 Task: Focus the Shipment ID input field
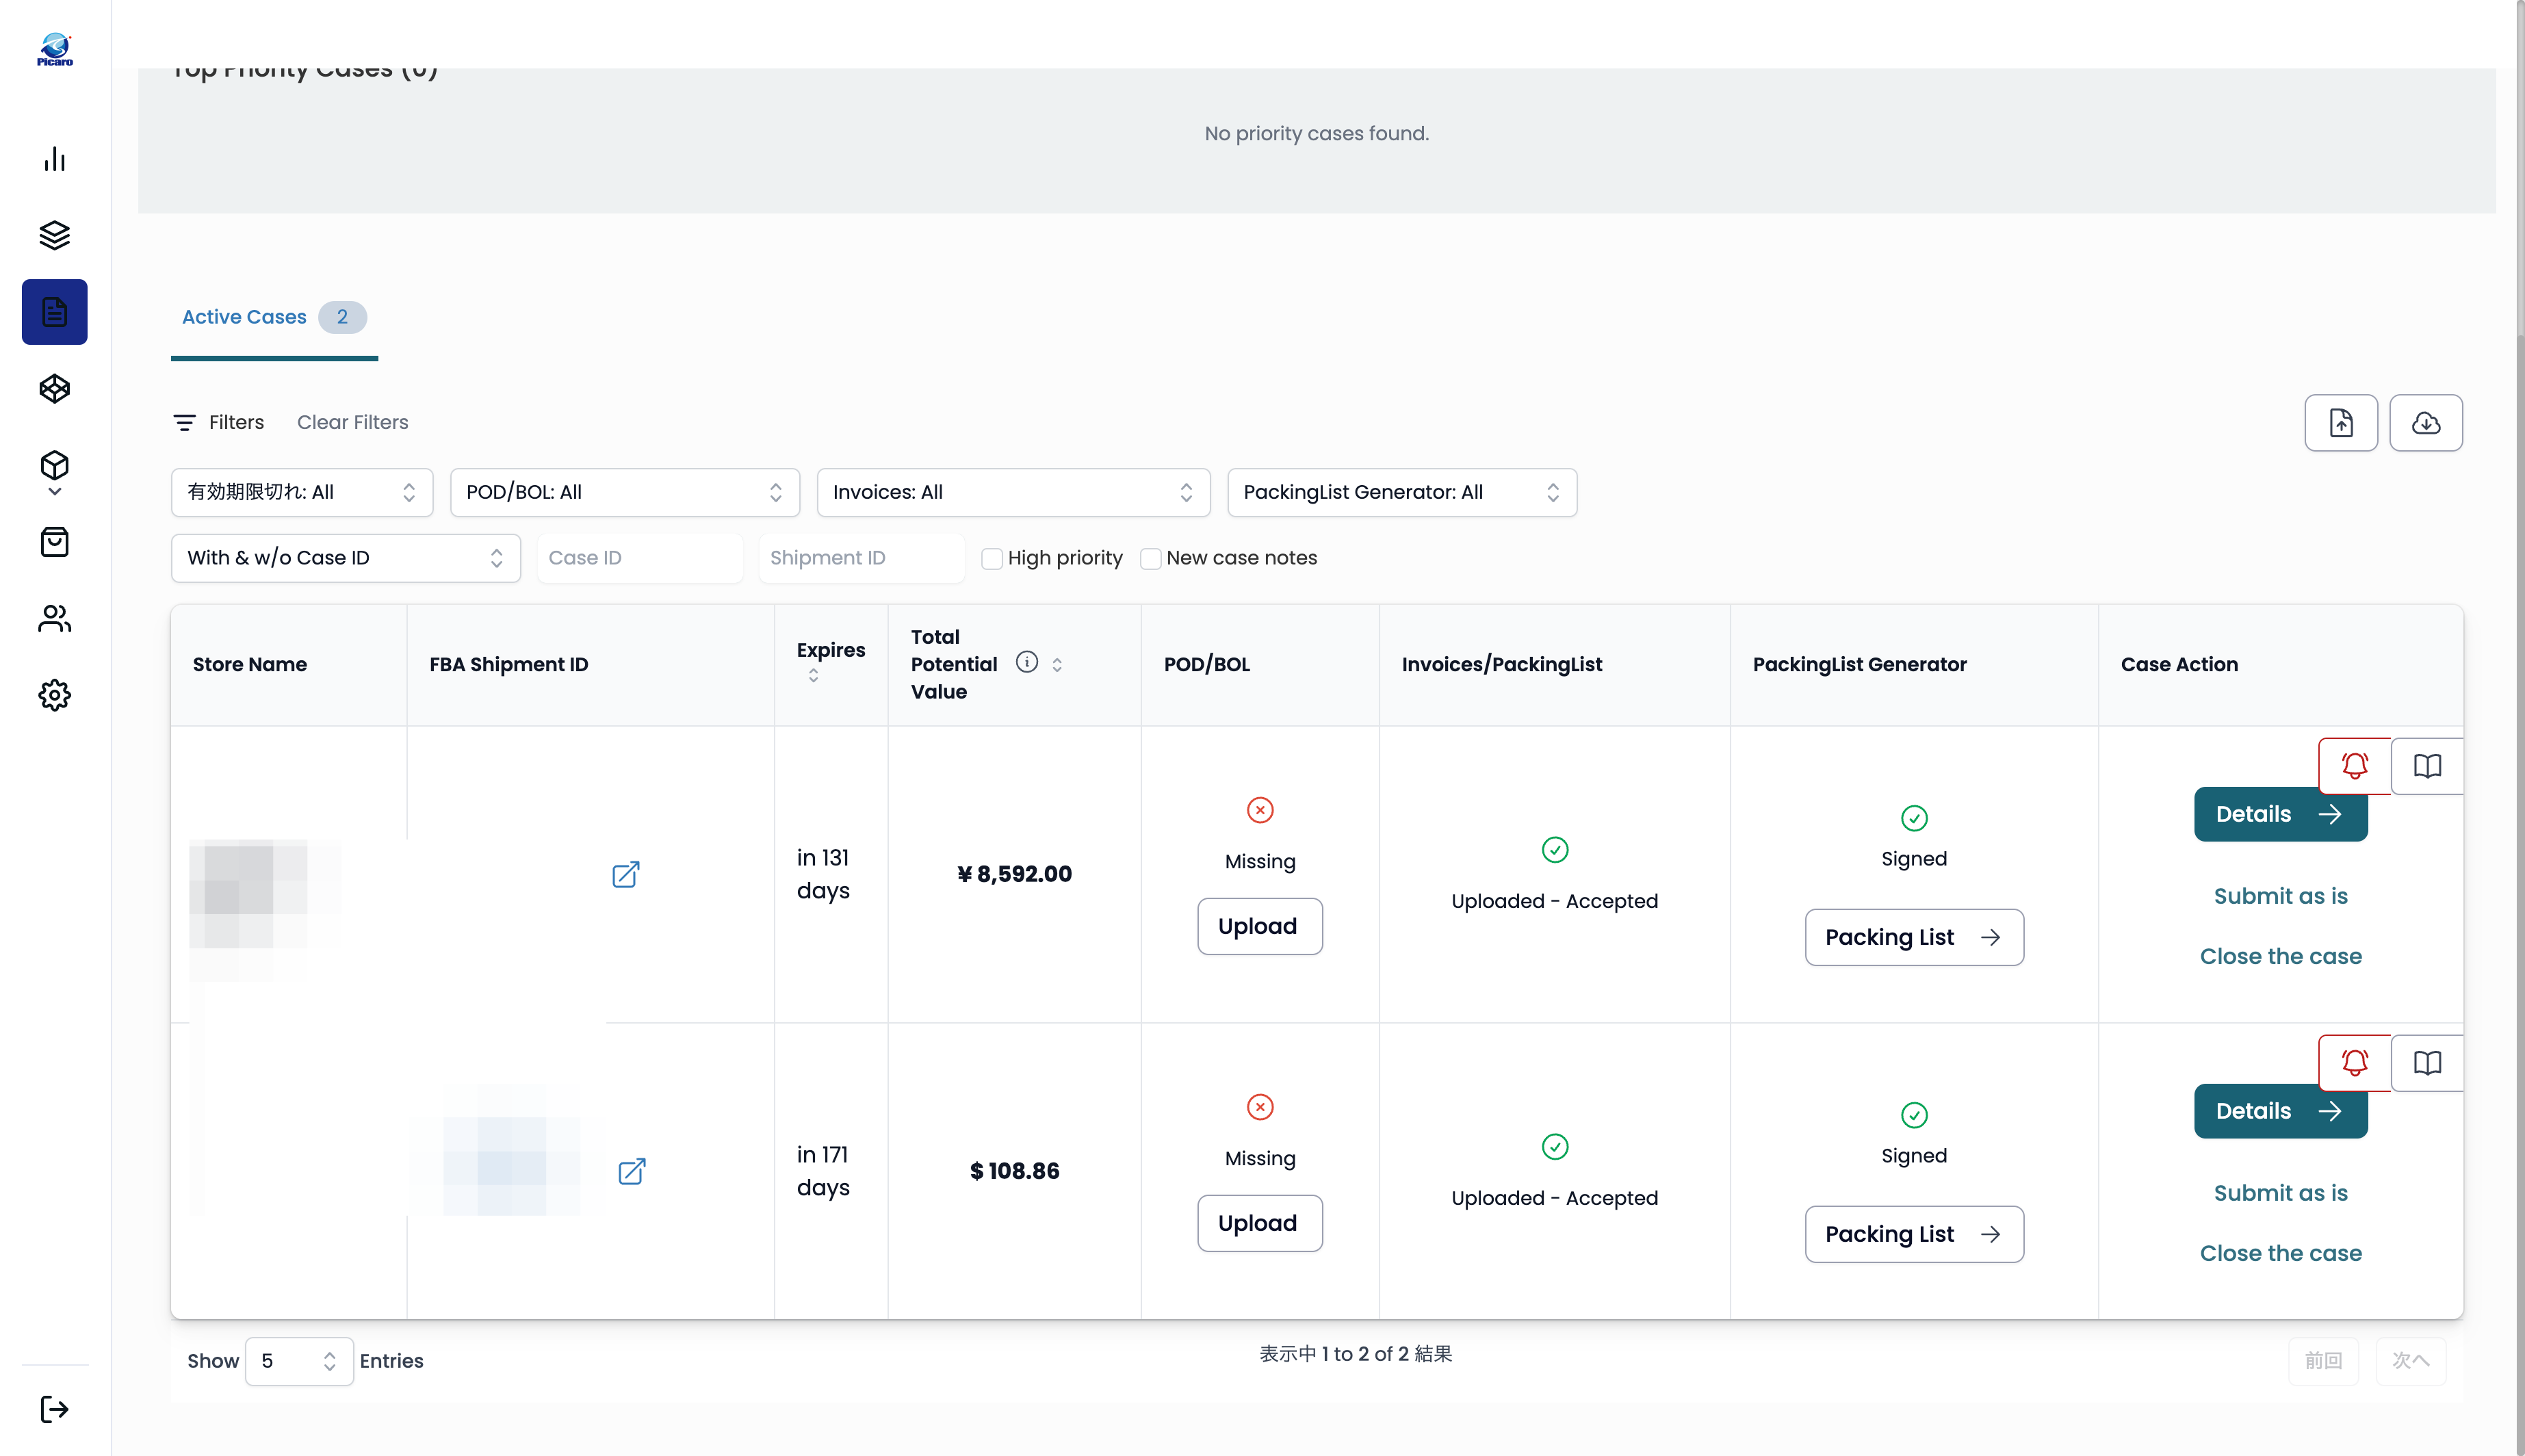tap(861, 558)
